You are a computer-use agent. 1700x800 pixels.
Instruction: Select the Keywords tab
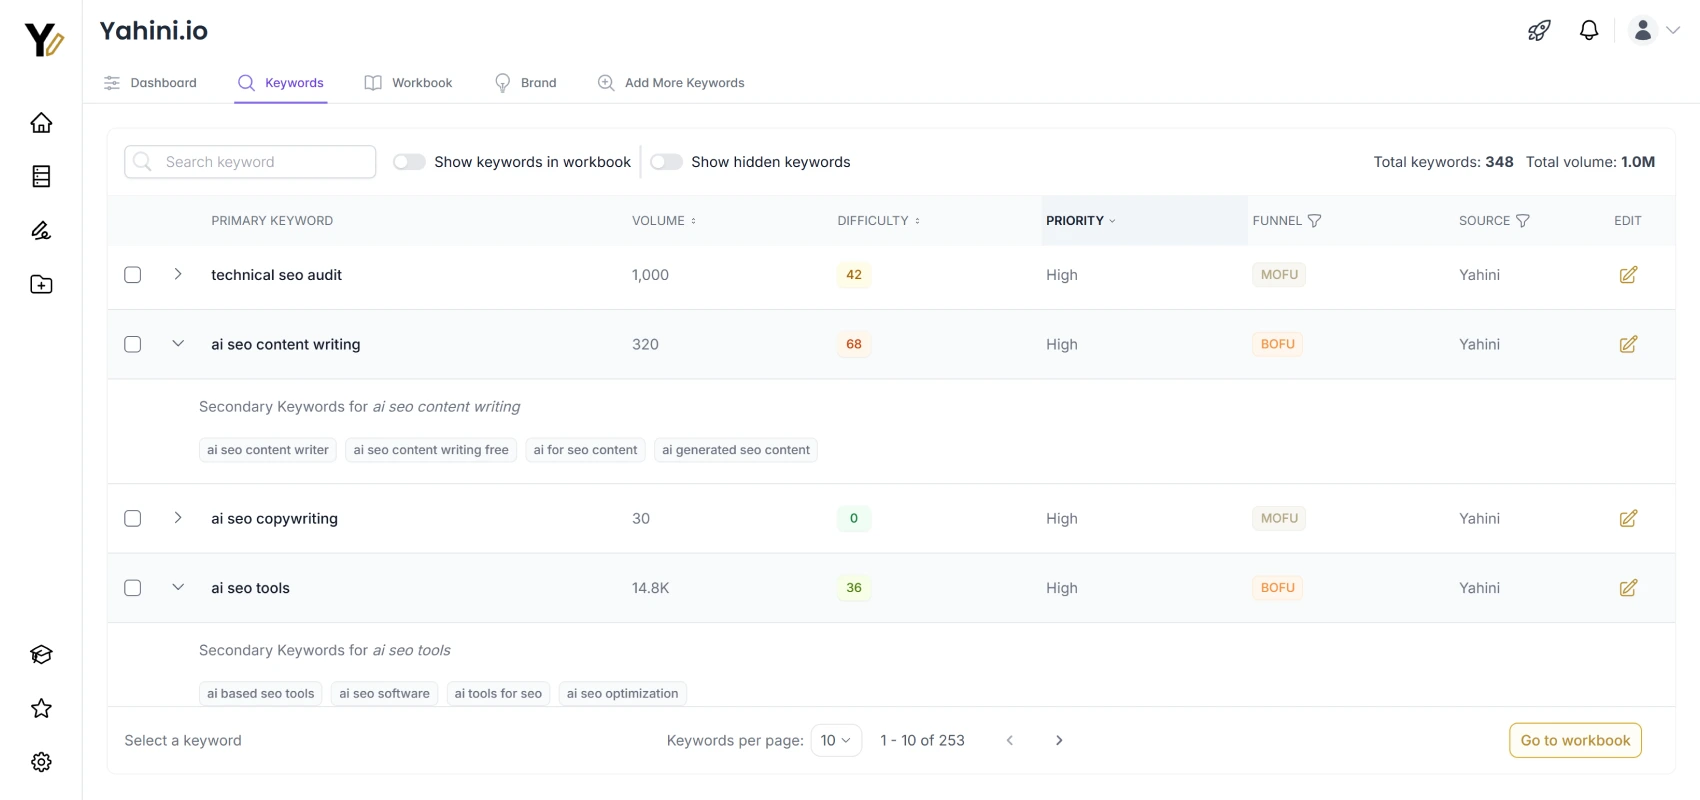tap(281, 83)
